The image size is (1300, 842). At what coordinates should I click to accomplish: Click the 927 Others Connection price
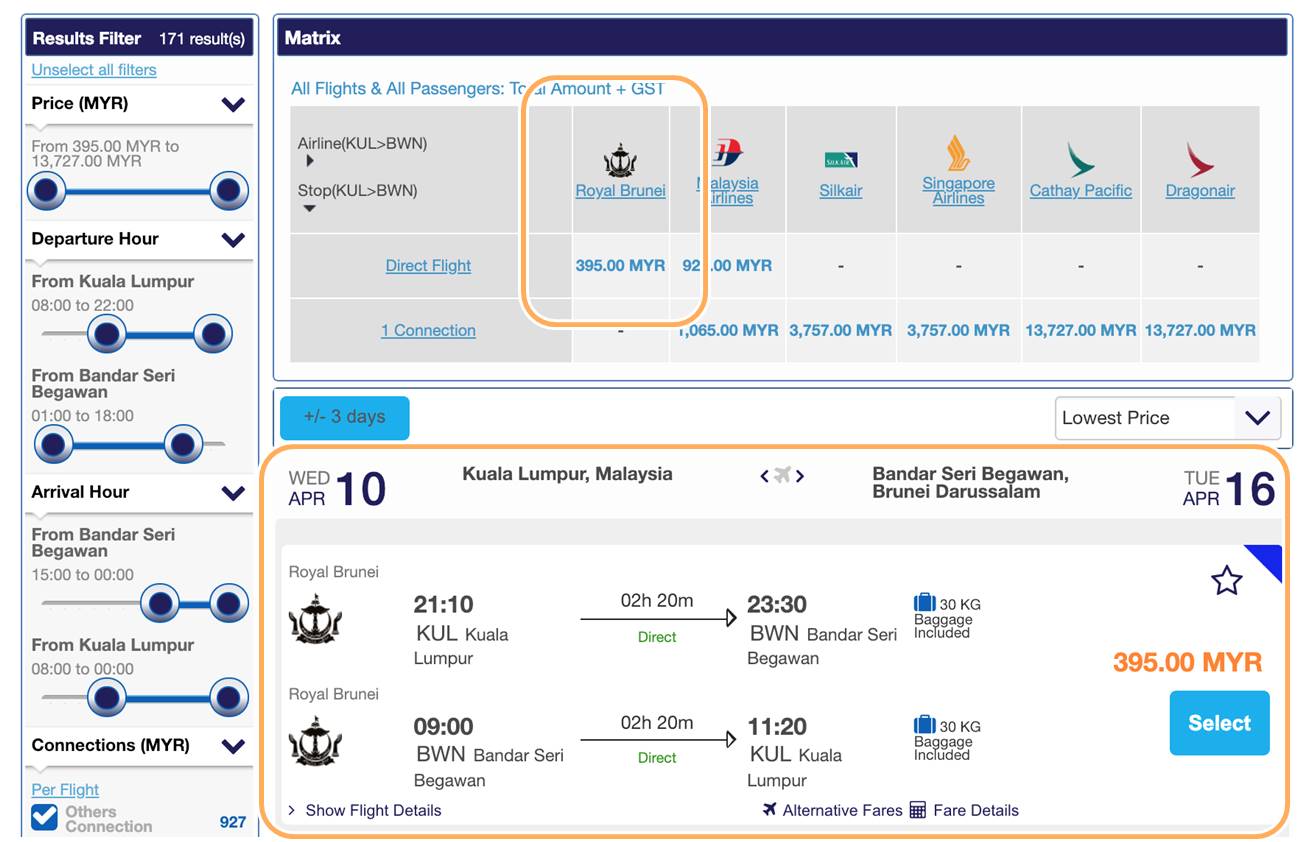[x=233, y=822]
